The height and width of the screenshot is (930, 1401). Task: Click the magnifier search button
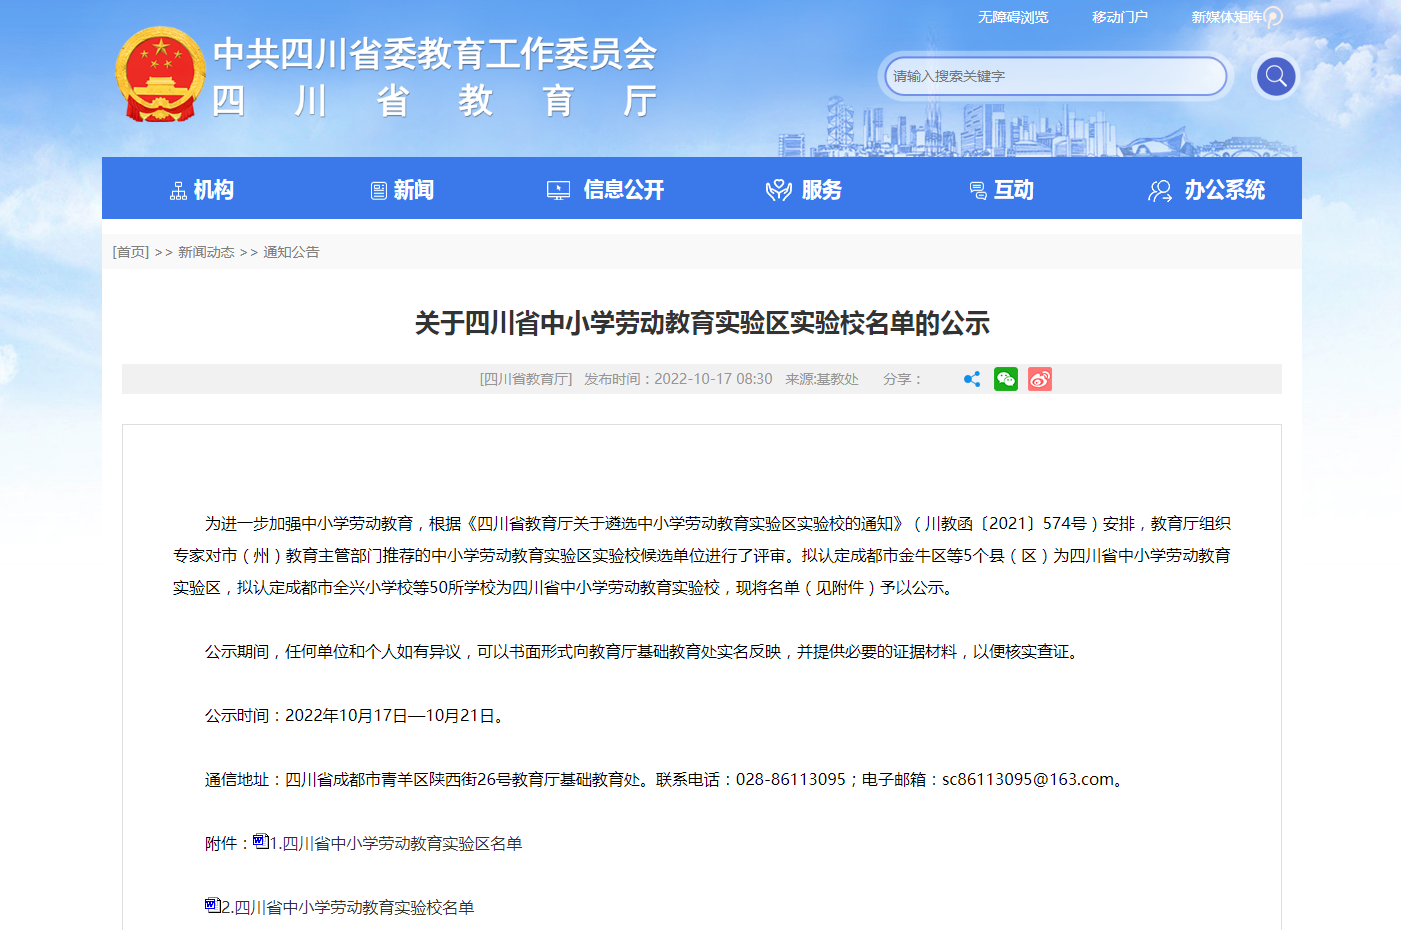1275,76
